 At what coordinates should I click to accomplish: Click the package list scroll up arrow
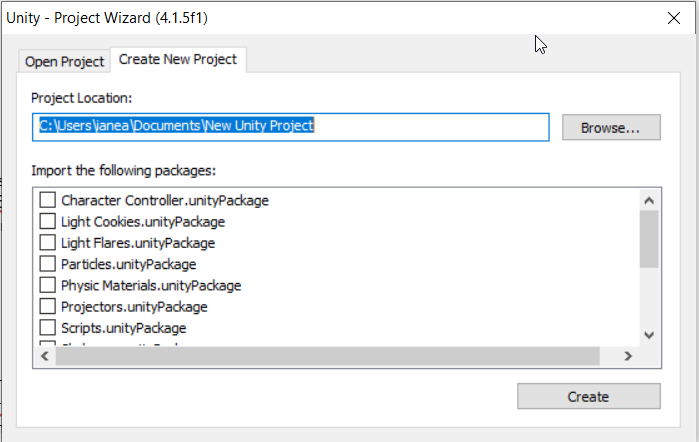point(649,201)
